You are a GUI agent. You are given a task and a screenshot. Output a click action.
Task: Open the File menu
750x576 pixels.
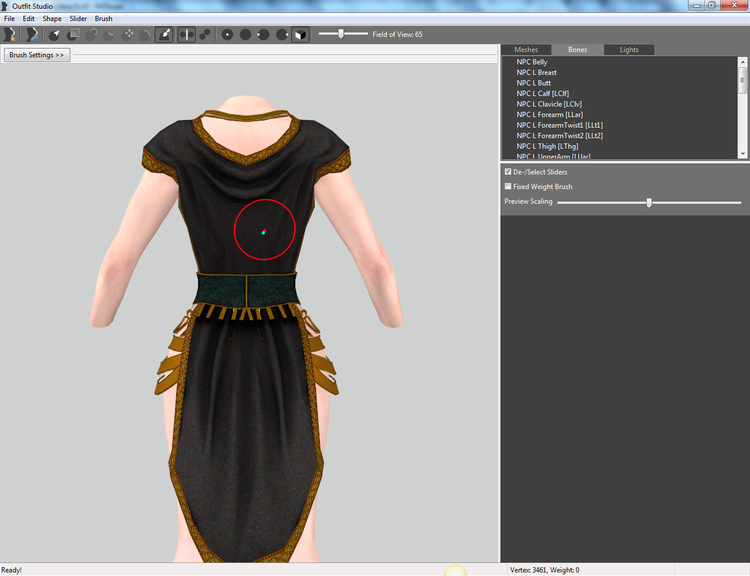click(x=9, y=19)
